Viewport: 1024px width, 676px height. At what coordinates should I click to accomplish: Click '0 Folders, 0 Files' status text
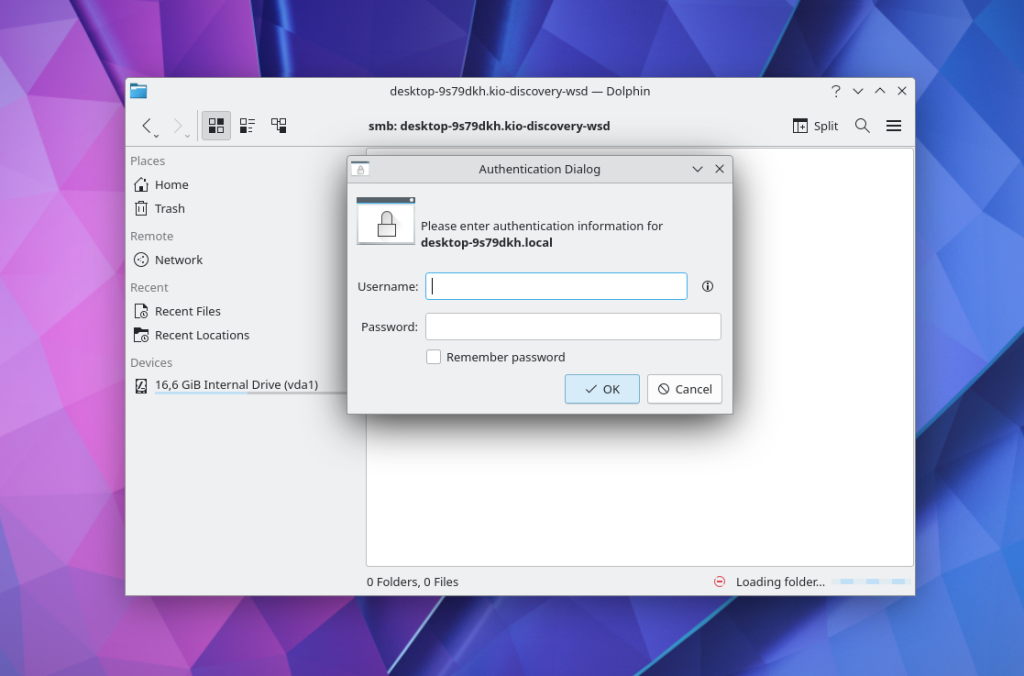click(x=412, y=582)
